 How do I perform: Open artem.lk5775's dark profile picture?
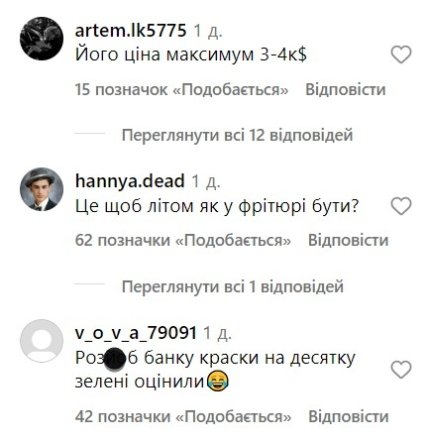coord(42,39)
